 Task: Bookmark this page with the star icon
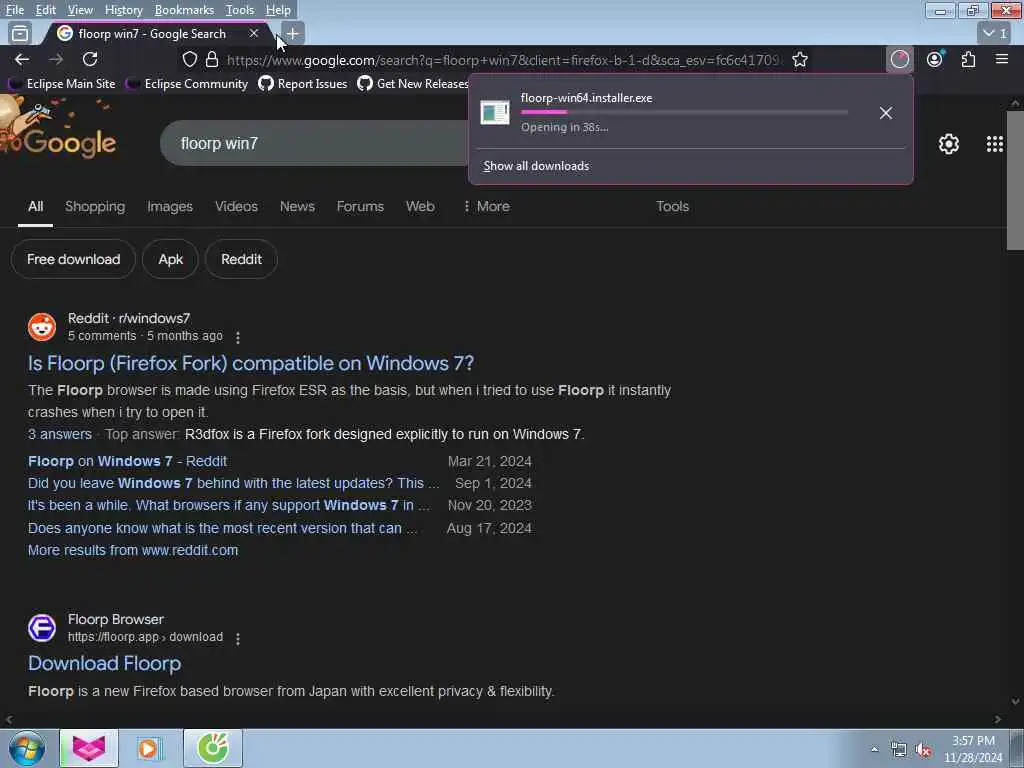pyautogui.click(x=800, y=59)
